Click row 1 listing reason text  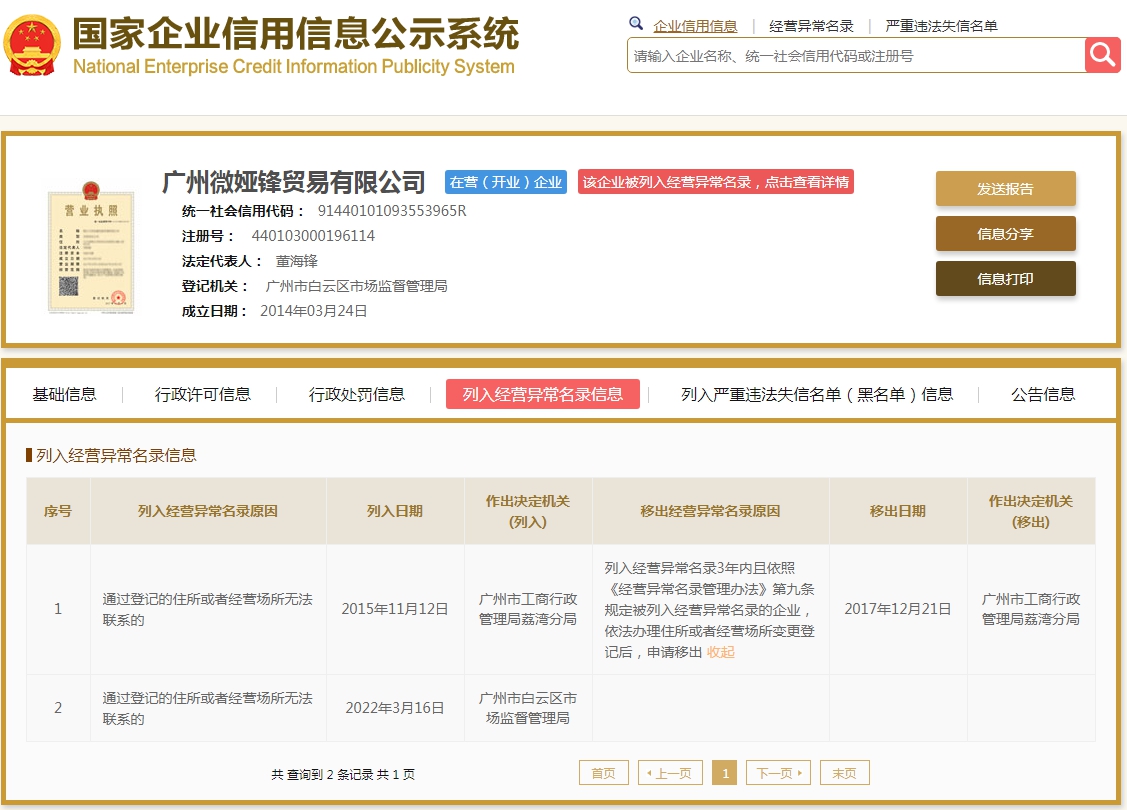[208, 609]
